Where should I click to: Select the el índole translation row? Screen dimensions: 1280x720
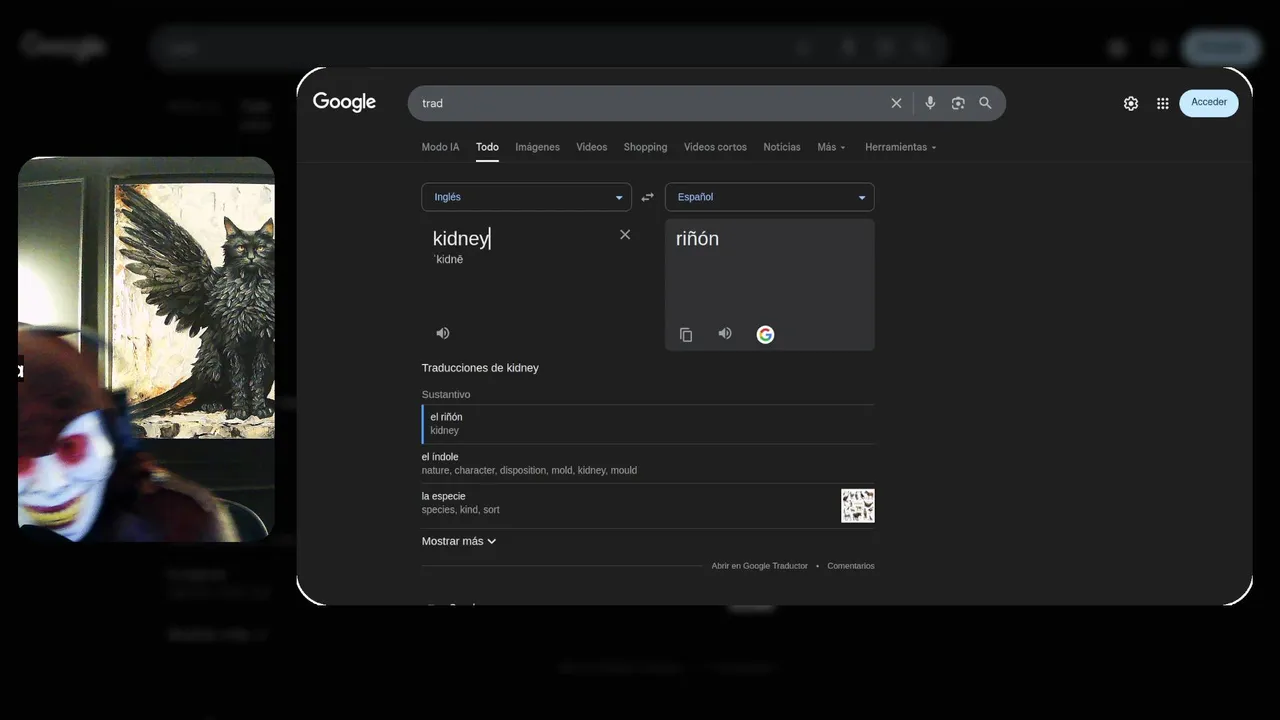[x=648, y=463]
